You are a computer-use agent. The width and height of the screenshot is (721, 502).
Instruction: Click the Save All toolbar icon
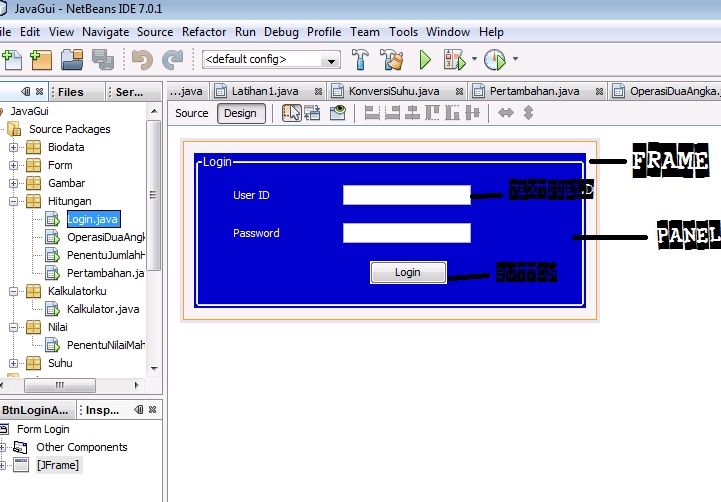coord(103,60)
